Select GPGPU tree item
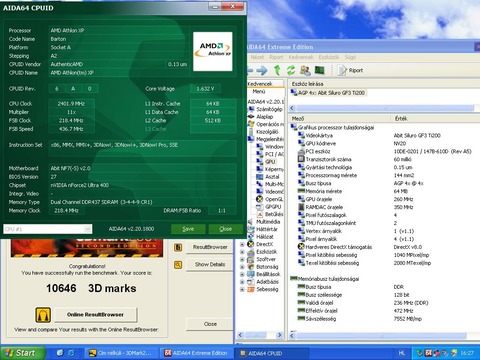Screen dimensions: 480x360 (273, 207)
